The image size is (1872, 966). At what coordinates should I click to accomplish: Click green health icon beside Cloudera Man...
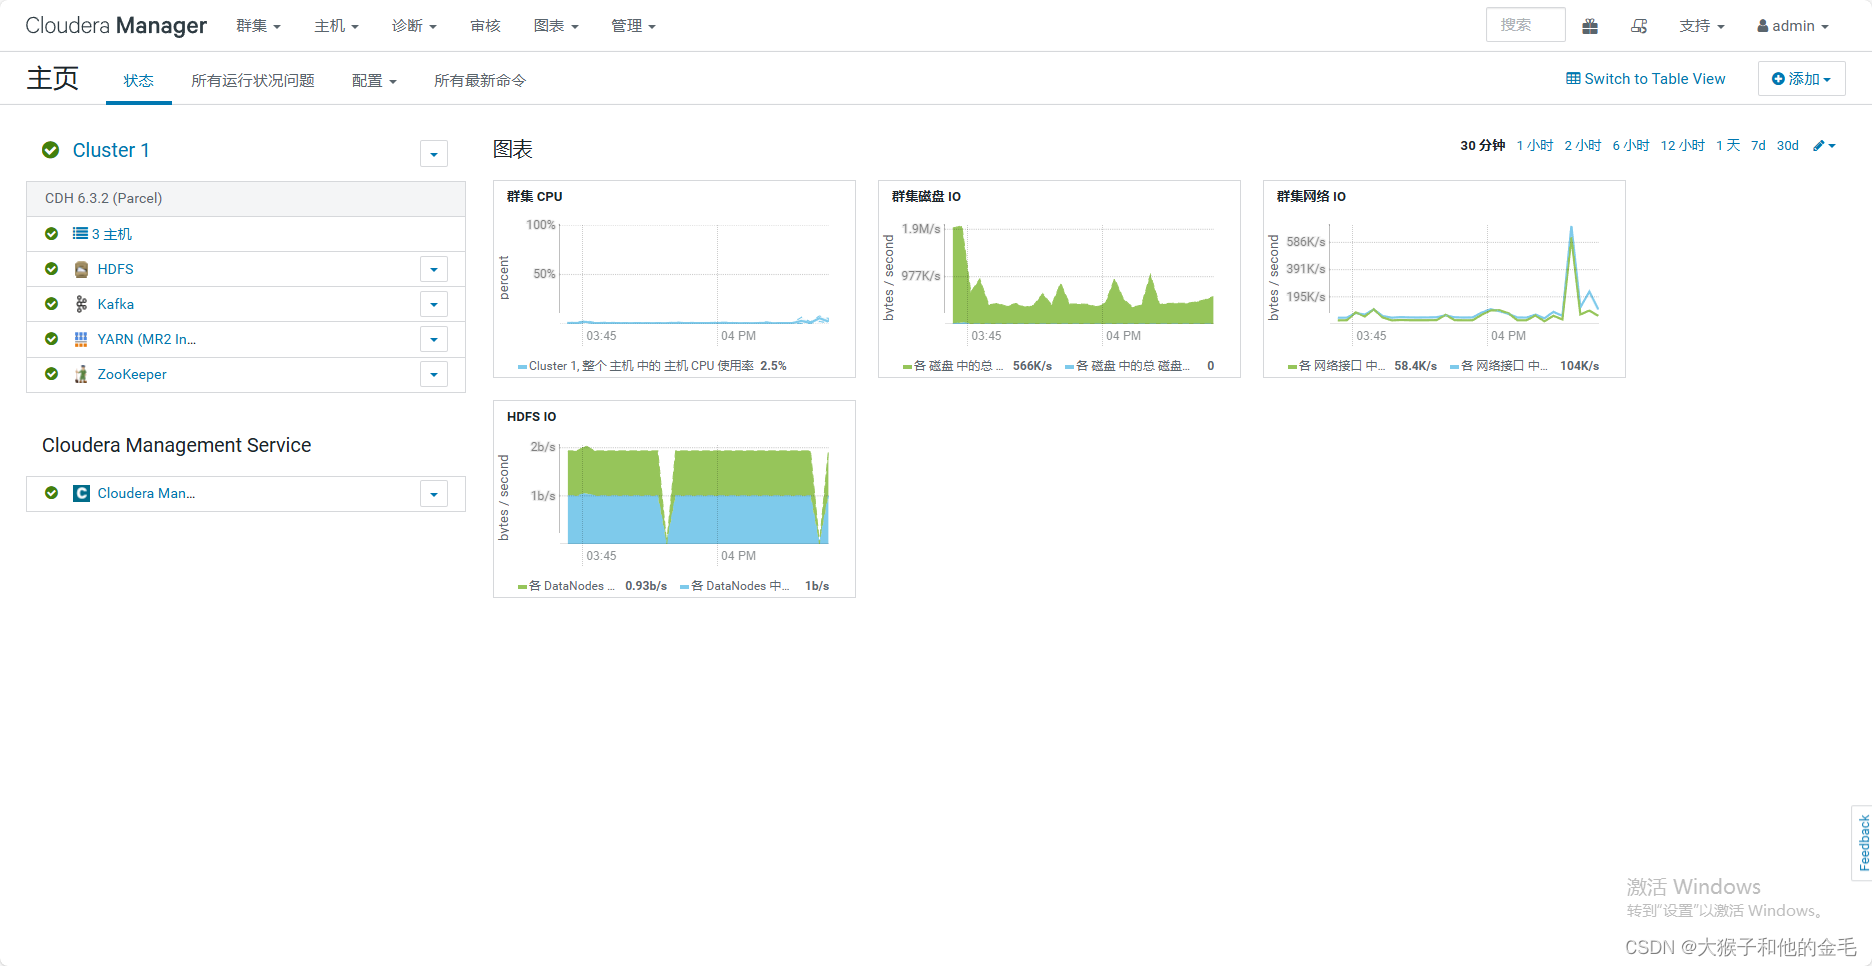coord(51,493)
